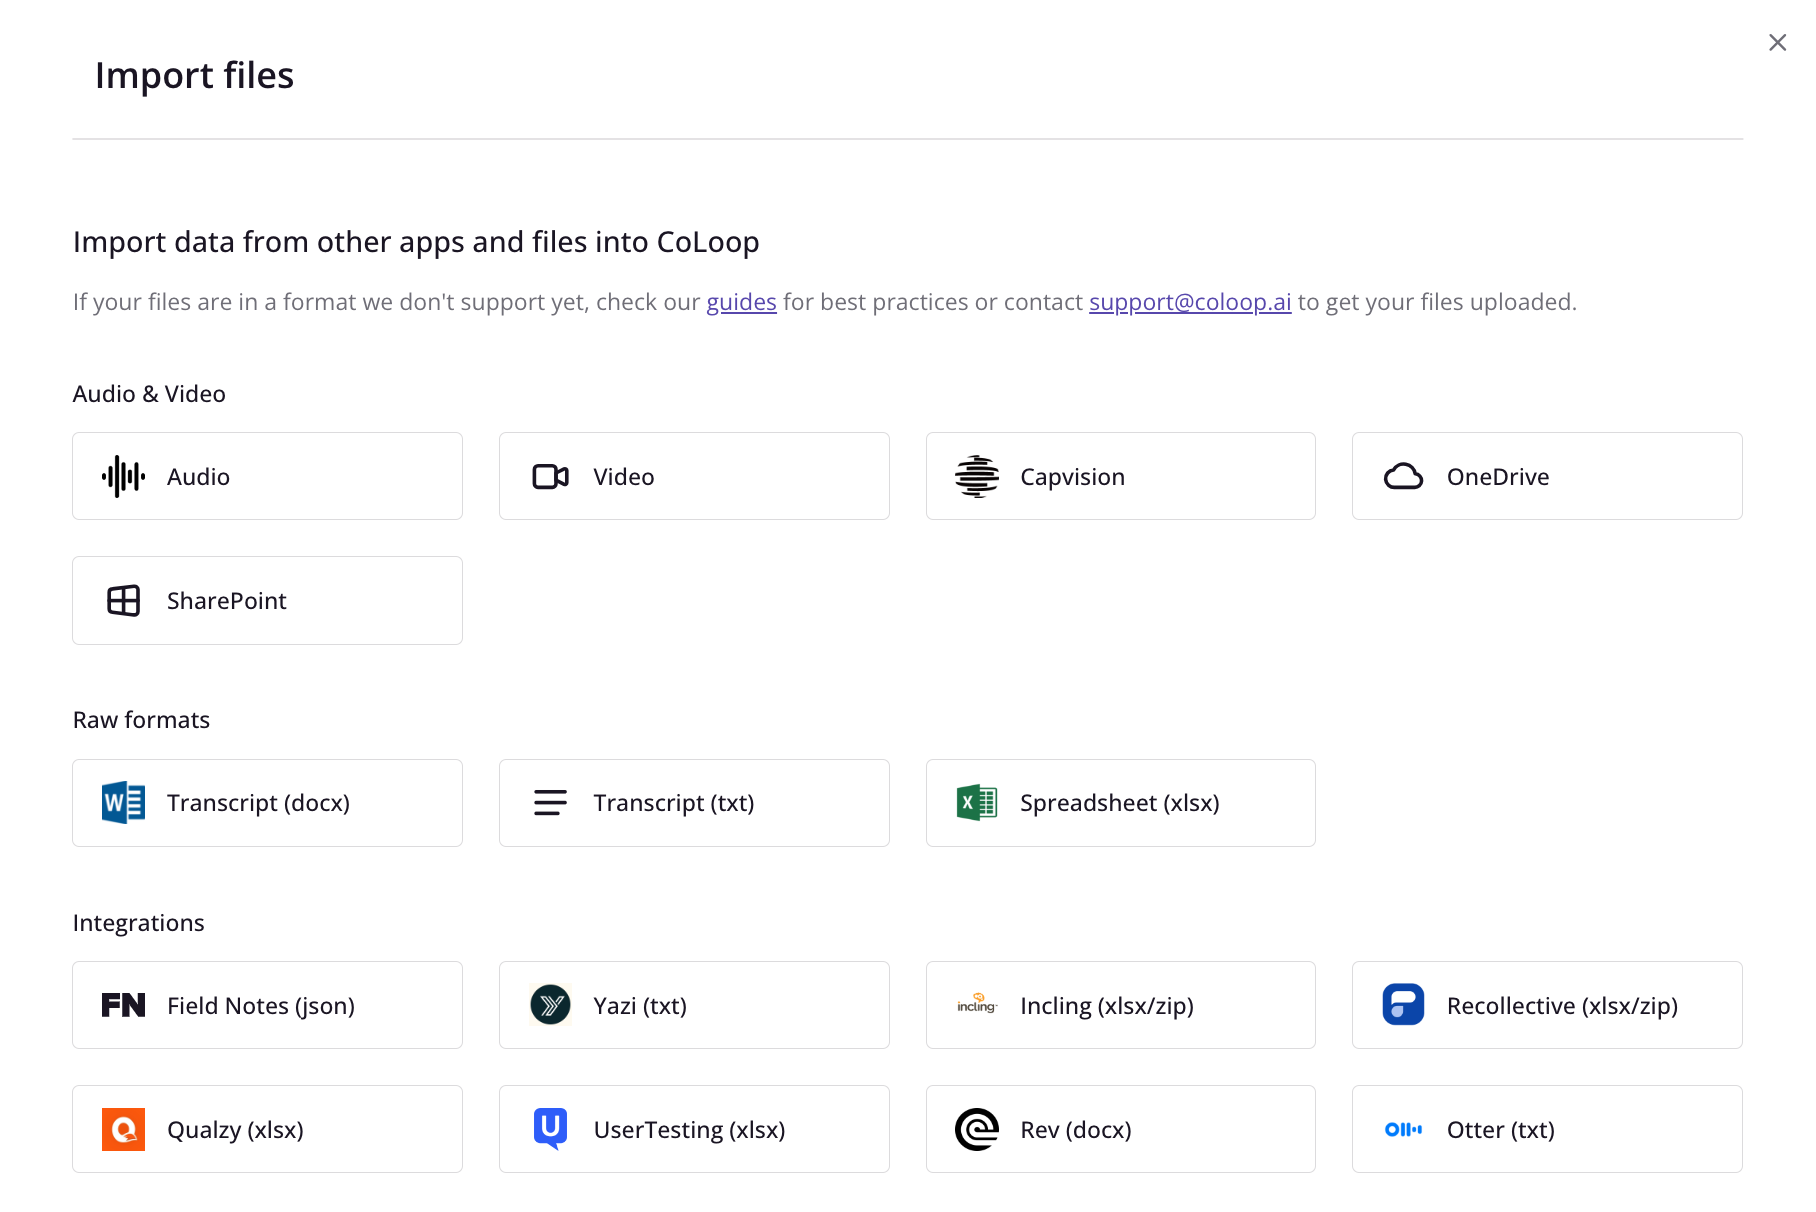Select Rev (docx) import option
Image resolution: width=1816 pixels, height=1212 pixels.
[1120, 1130]
